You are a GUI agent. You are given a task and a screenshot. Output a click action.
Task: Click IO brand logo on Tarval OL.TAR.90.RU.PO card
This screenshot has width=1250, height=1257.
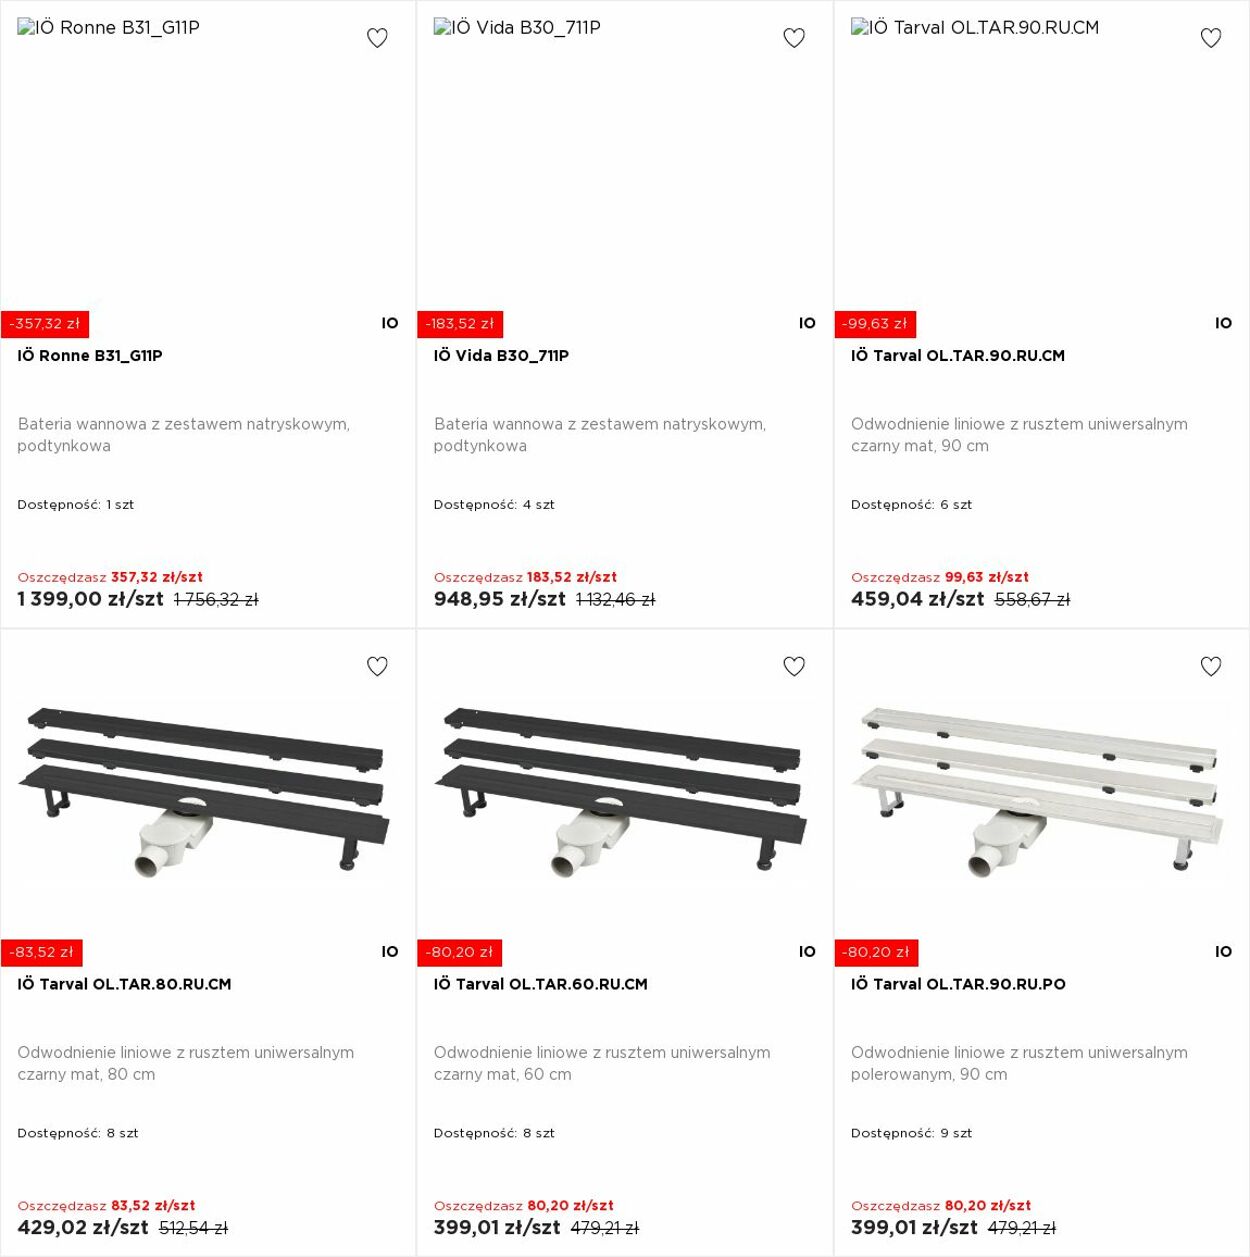click(1224, 952)
